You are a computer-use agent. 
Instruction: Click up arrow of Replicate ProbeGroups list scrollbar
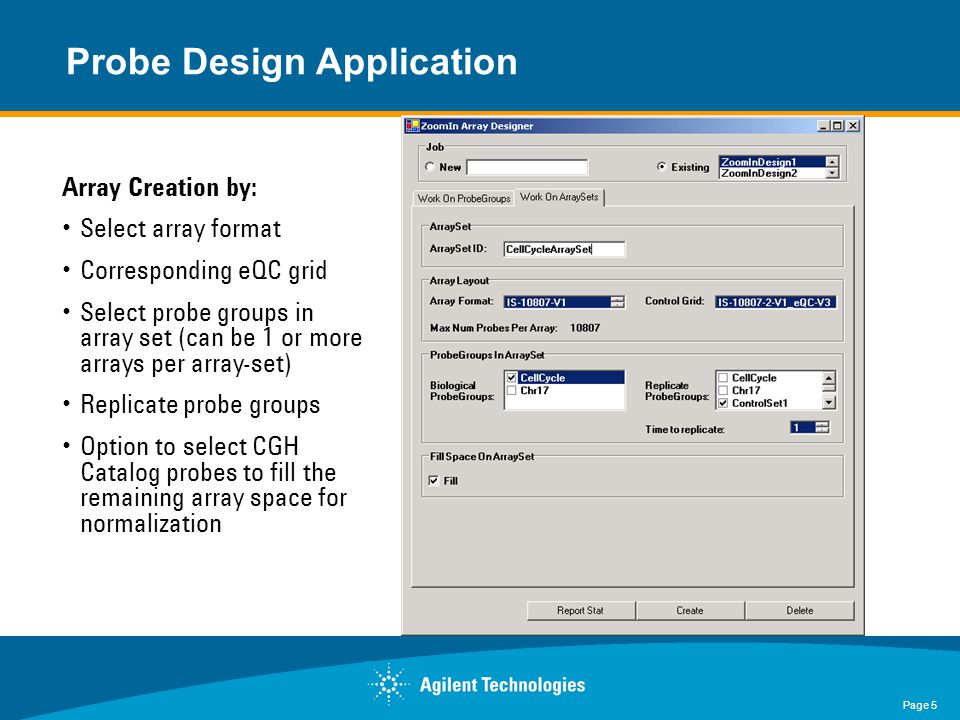click(828, 378)
